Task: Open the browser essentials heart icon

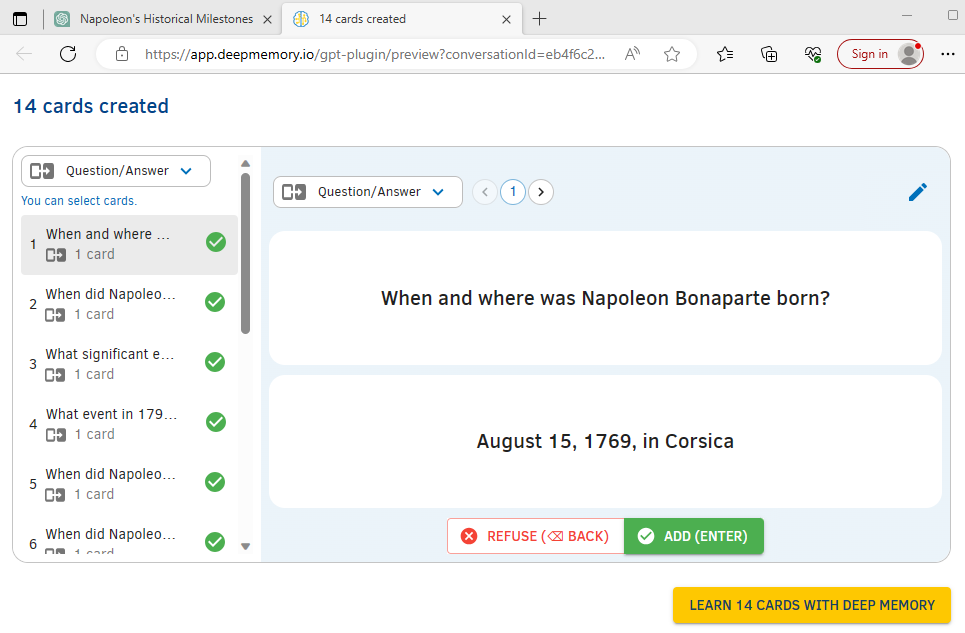Action: 813,54
